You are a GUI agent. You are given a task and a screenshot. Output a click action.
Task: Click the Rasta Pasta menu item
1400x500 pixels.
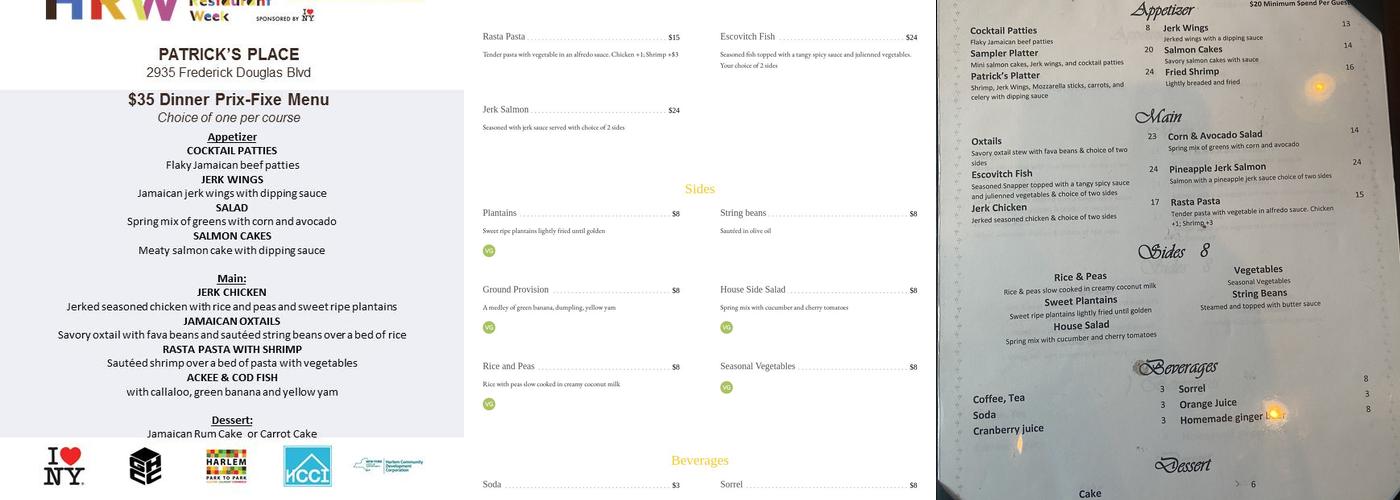(504, 37)
